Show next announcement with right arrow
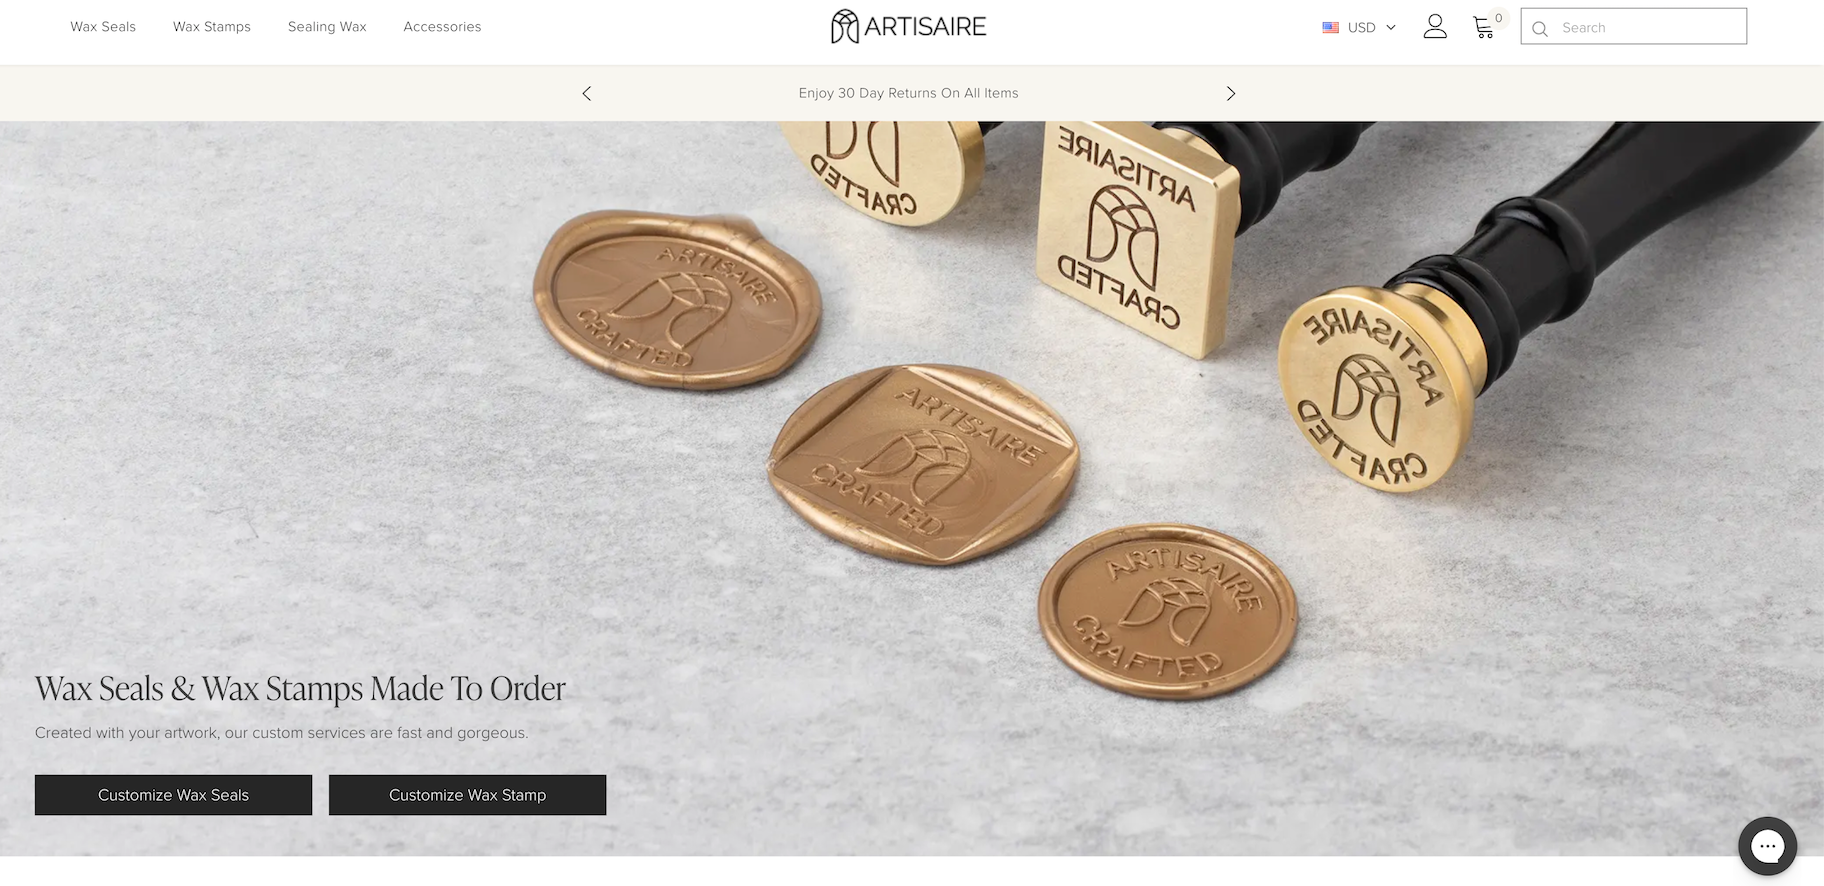This screenshot has height=886, width=1824. pos(1231,93)
